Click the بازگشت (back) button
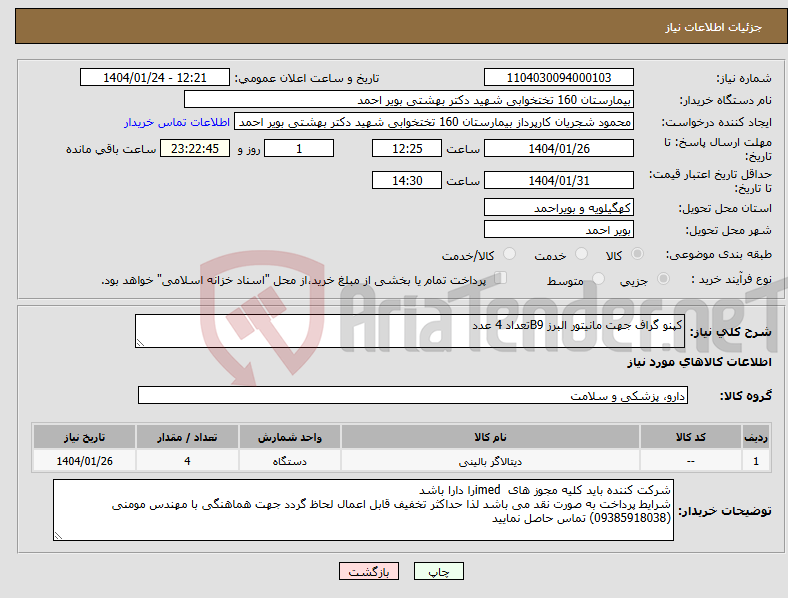The image size is (788, 598). tap(369, 571)
